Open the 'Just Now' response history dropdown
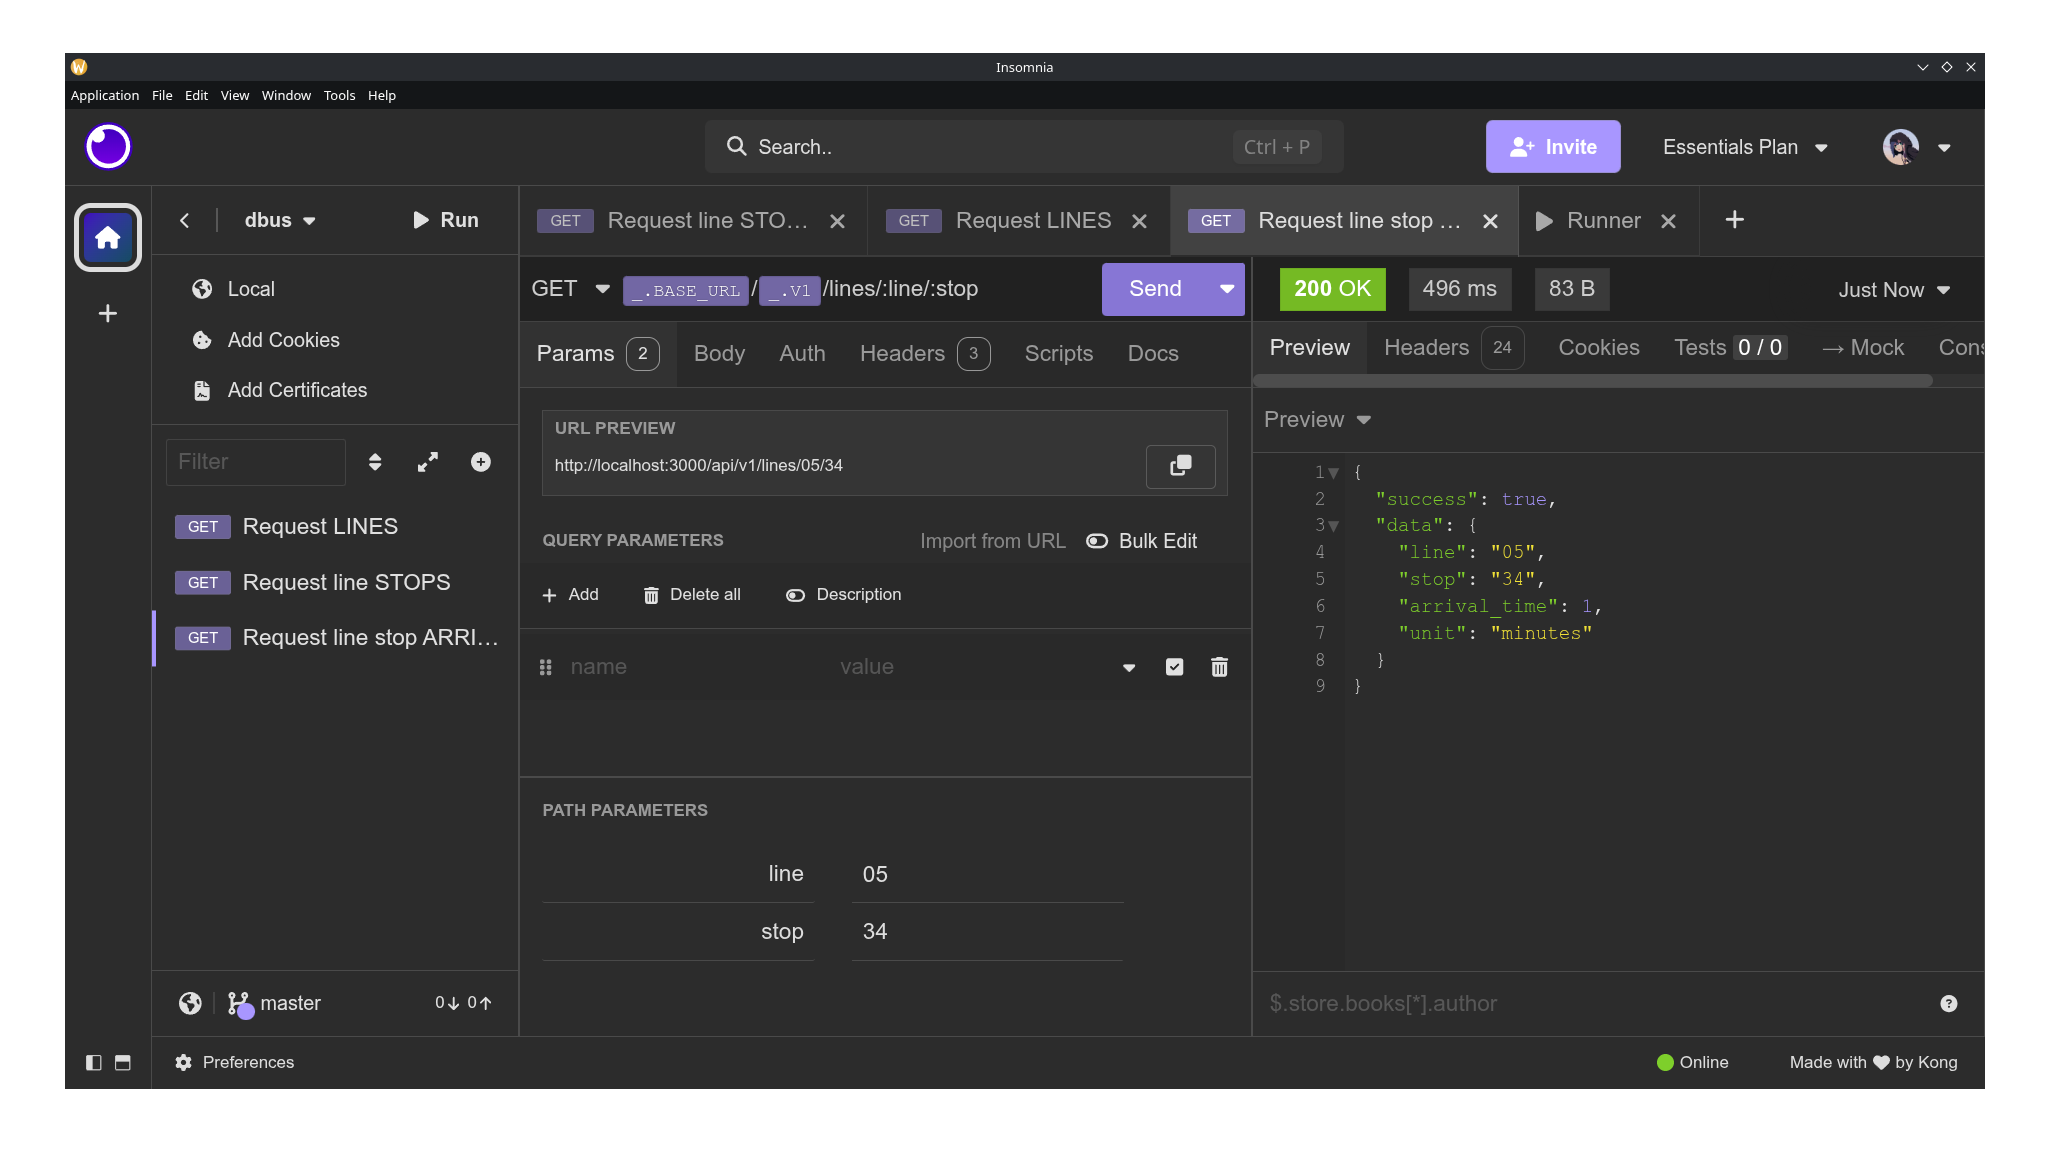The width and height of the screenshot is (2050, 1166). [1892, 289]
